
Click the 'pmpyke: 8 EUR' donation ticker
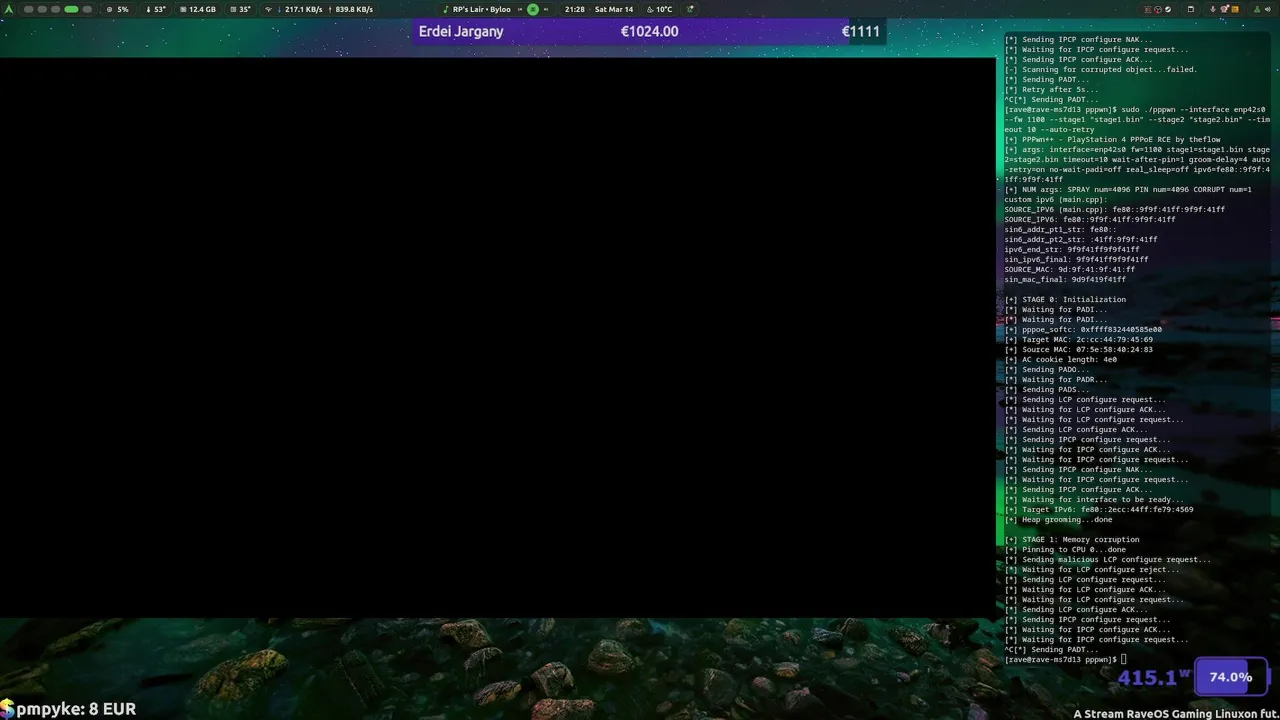click(x=68, y=709)
